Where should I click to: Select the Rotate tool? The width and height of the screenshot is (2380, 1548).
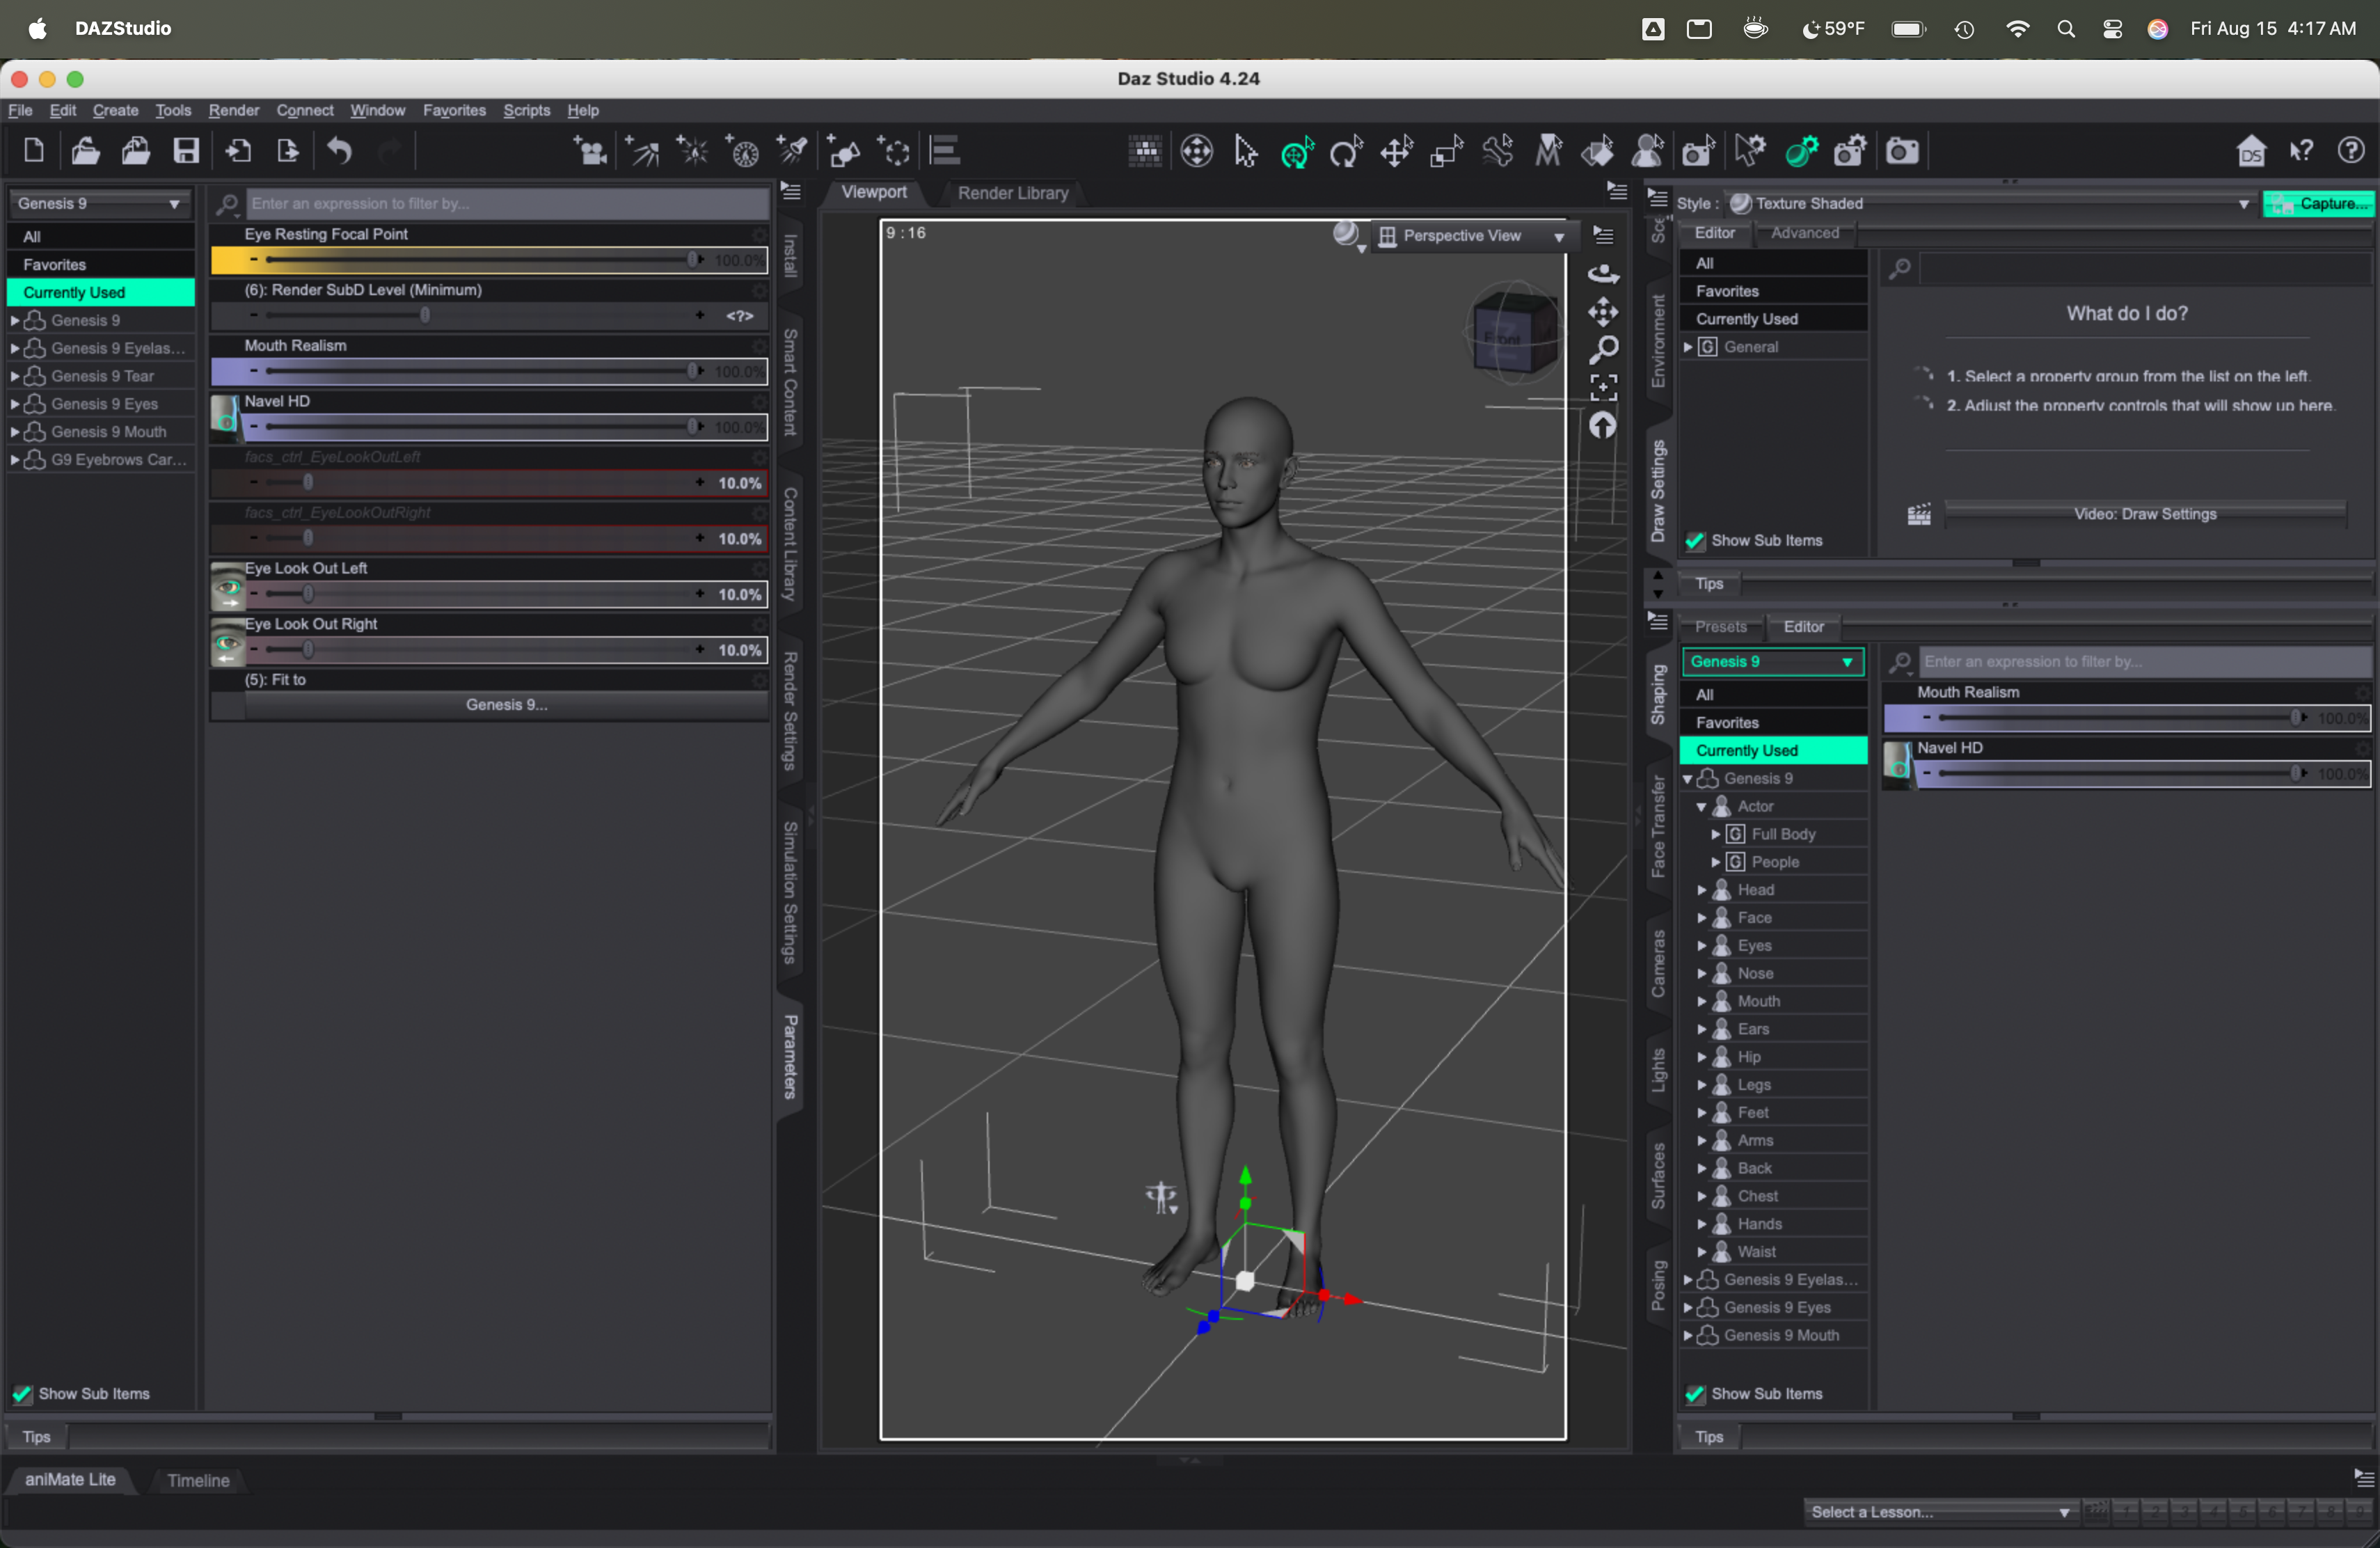[1346, 151]
